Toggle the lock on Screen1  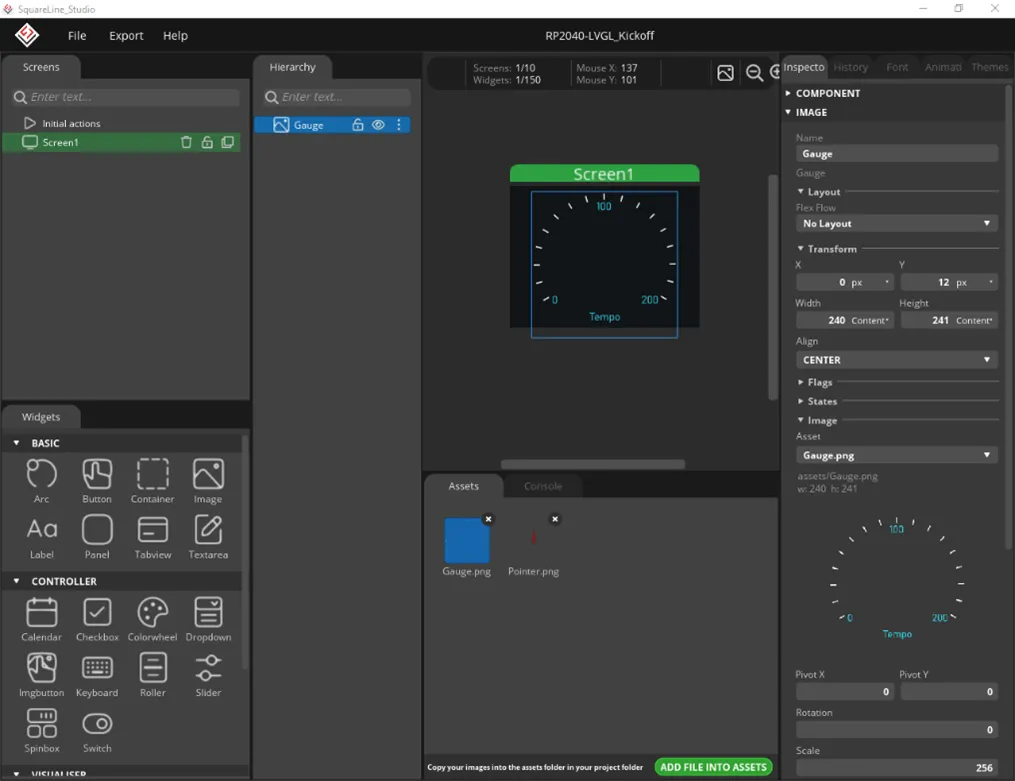pos(206,142)
